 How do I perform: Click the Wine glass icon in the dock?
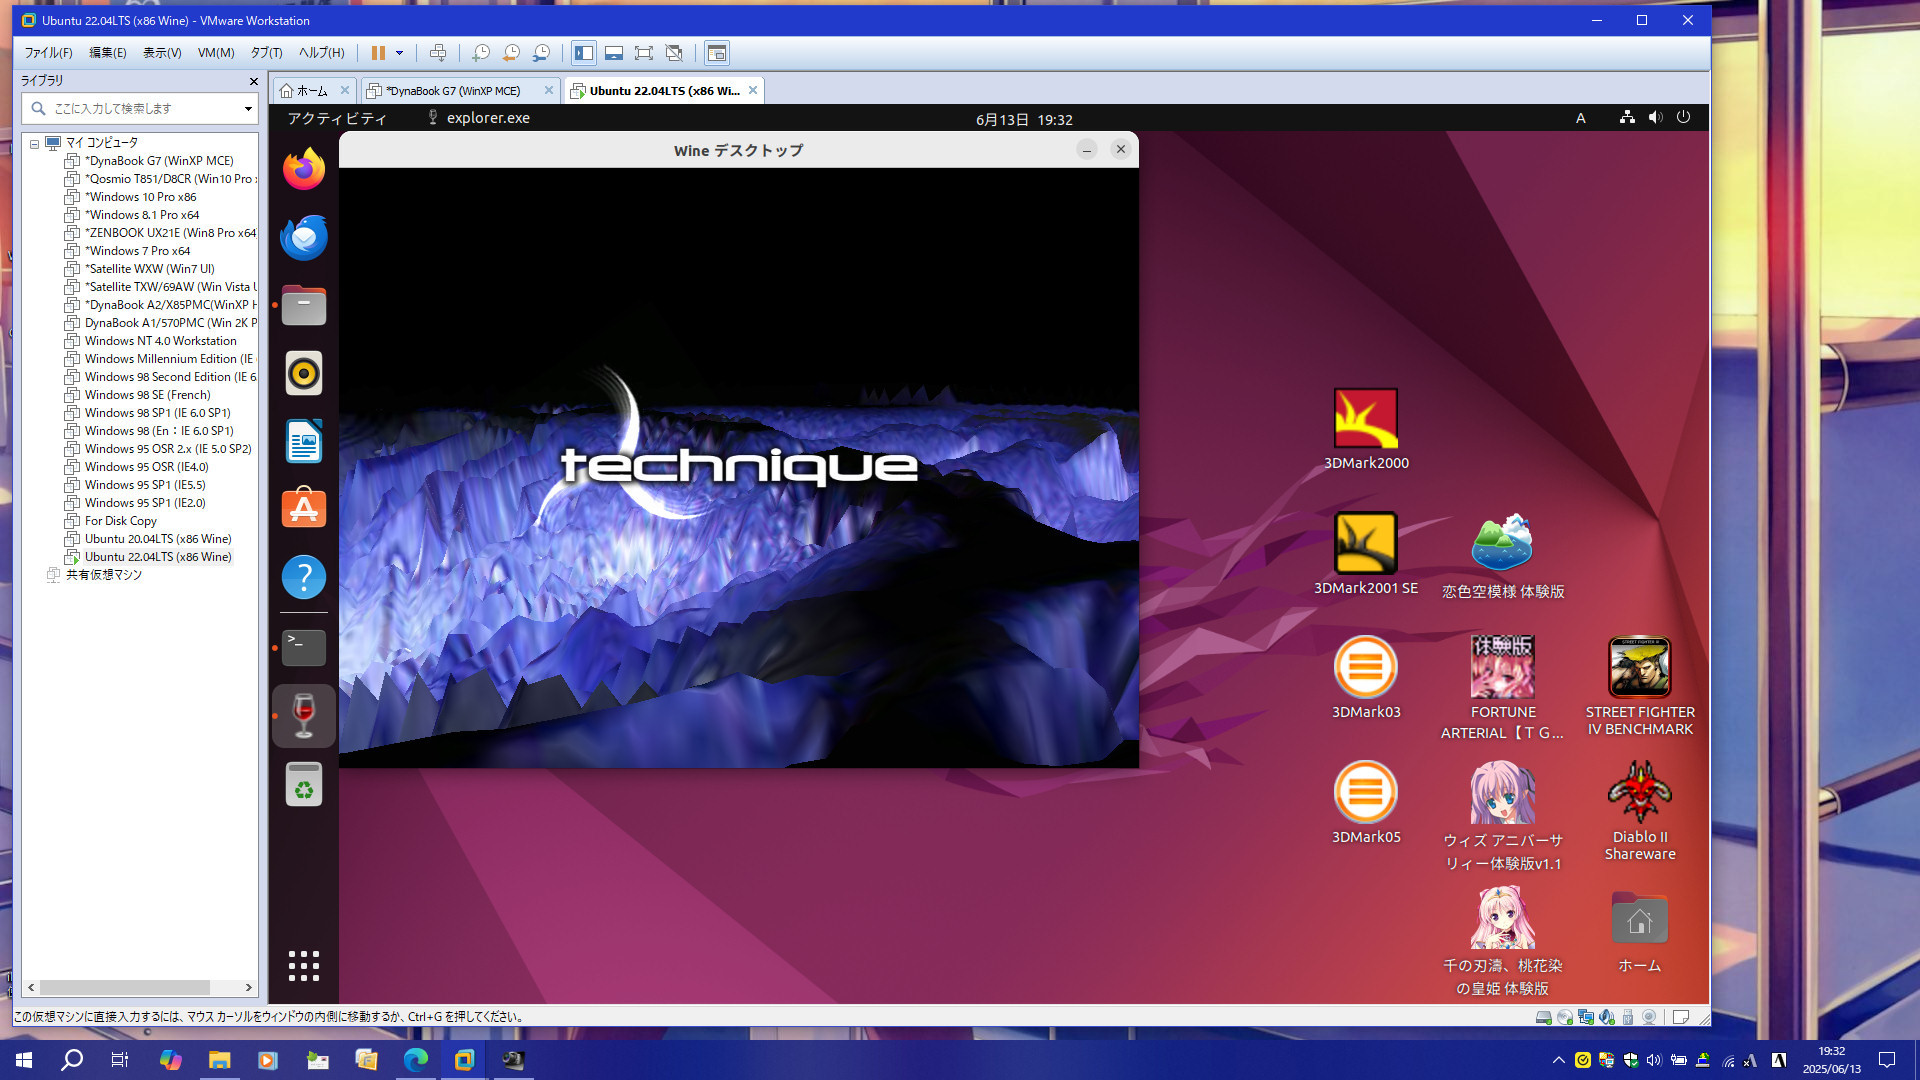(304, 716)
